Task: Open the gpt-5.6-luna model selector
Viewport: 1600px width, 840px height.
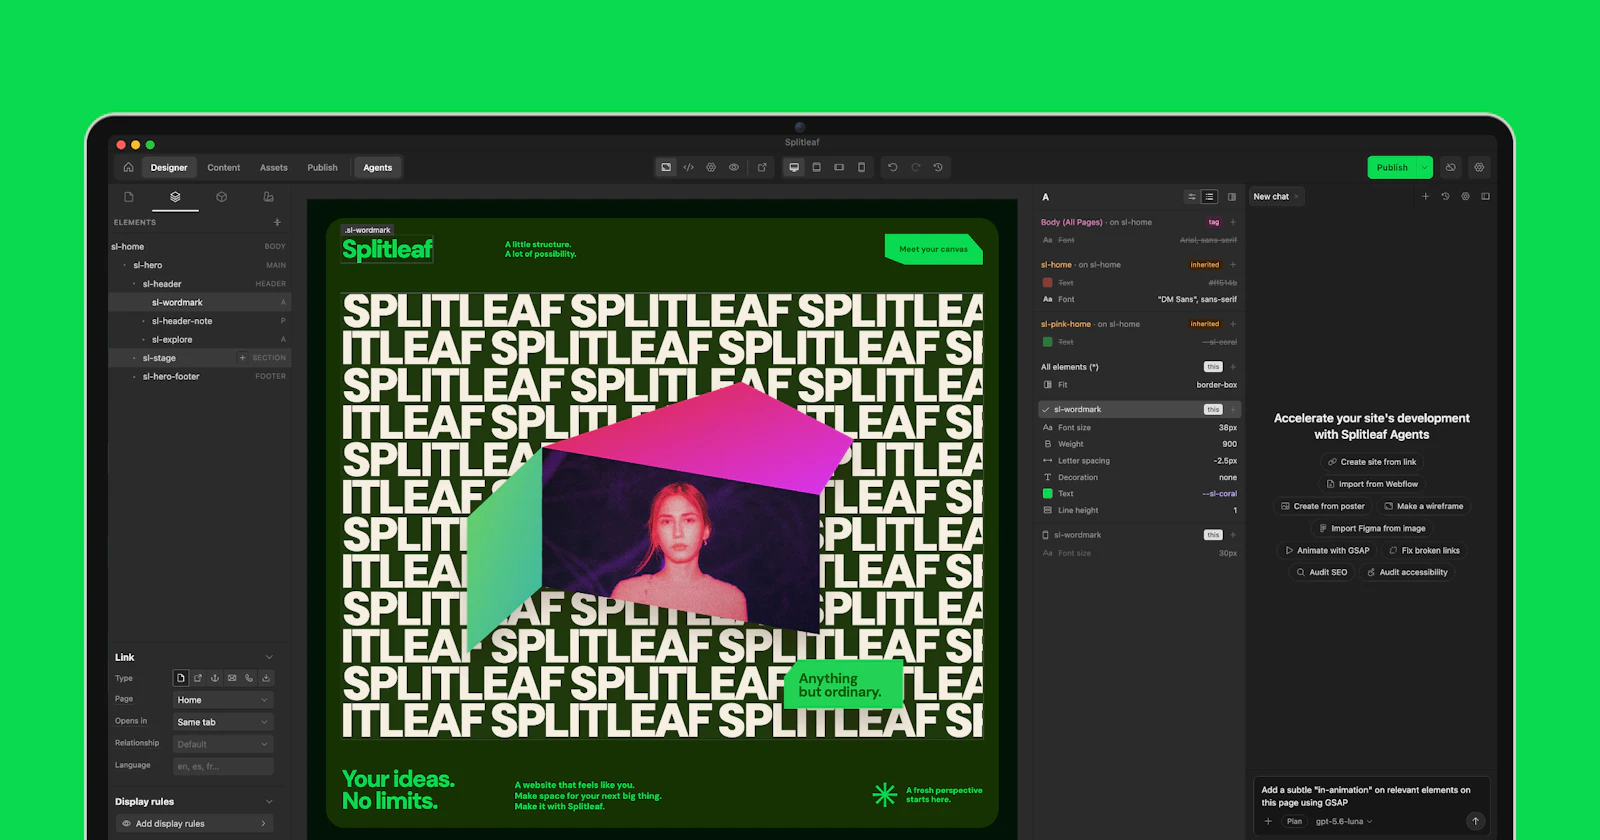Action: point(1344,821)
